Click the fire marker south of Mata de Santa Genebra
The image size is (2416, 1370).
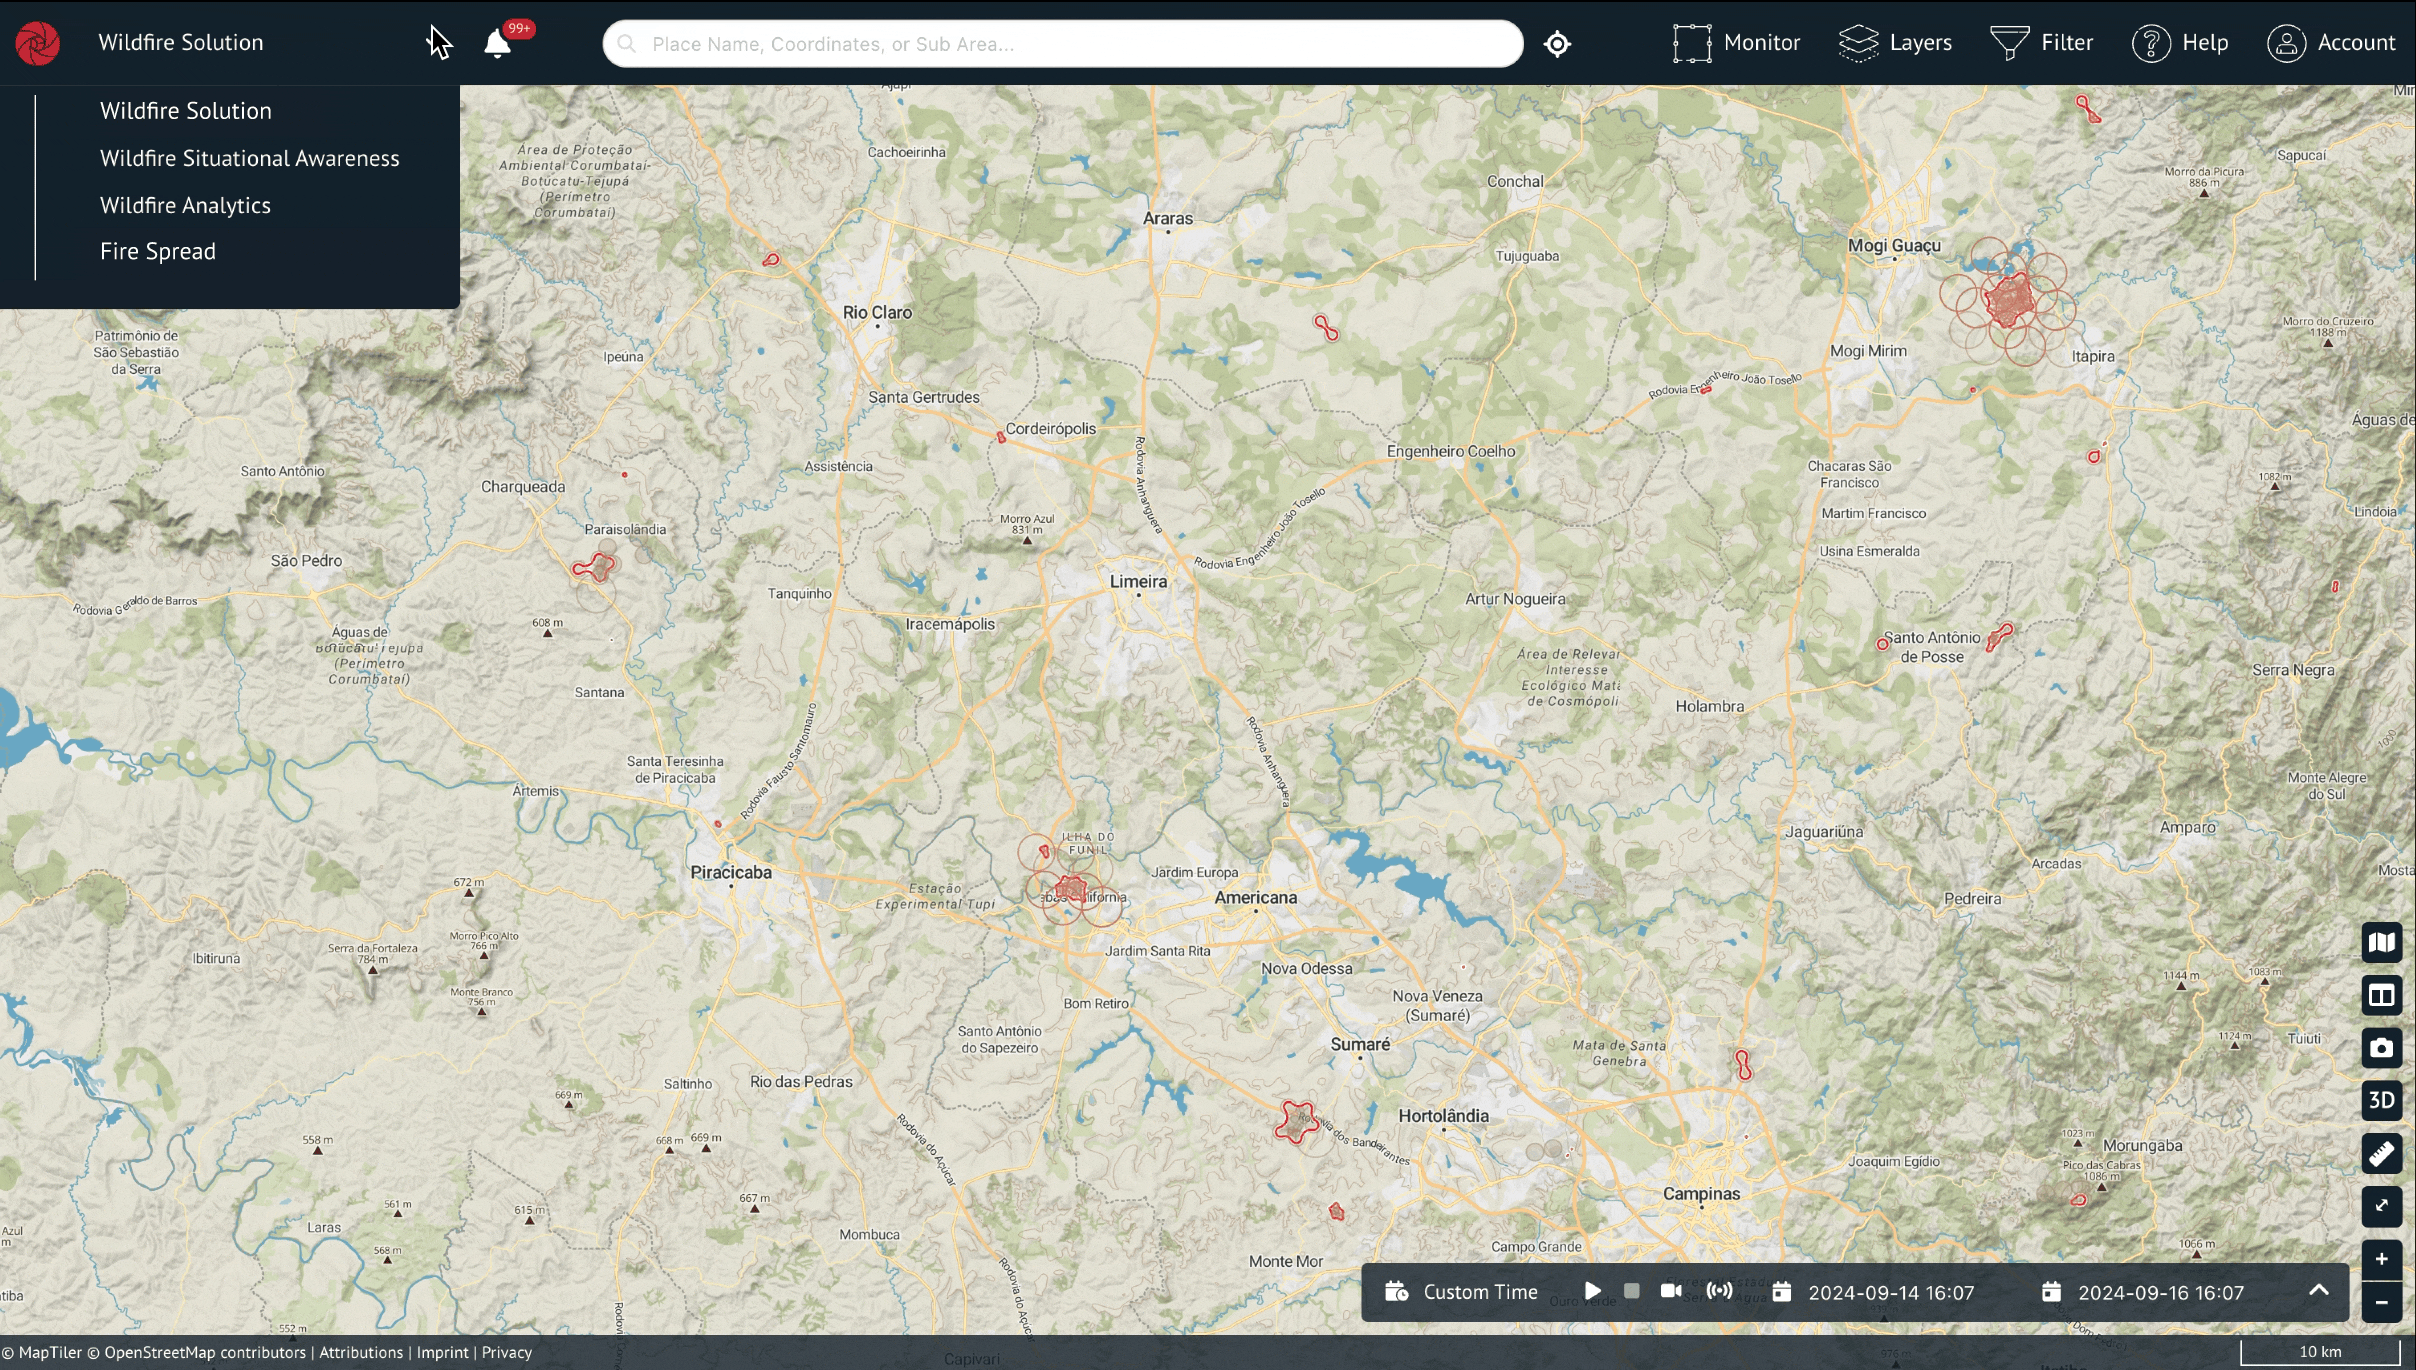coord(1743,1065)
